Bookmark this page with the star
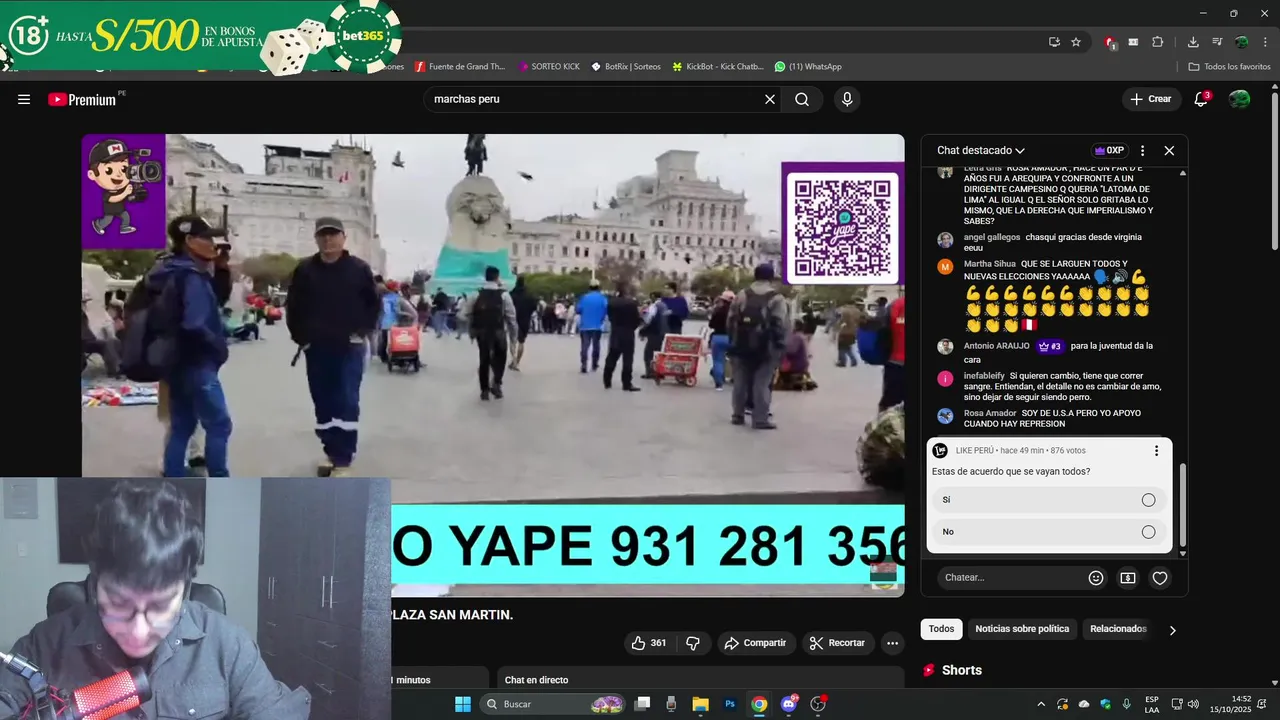Viewport: 1280px width, 720px height. click(1076, 42)
